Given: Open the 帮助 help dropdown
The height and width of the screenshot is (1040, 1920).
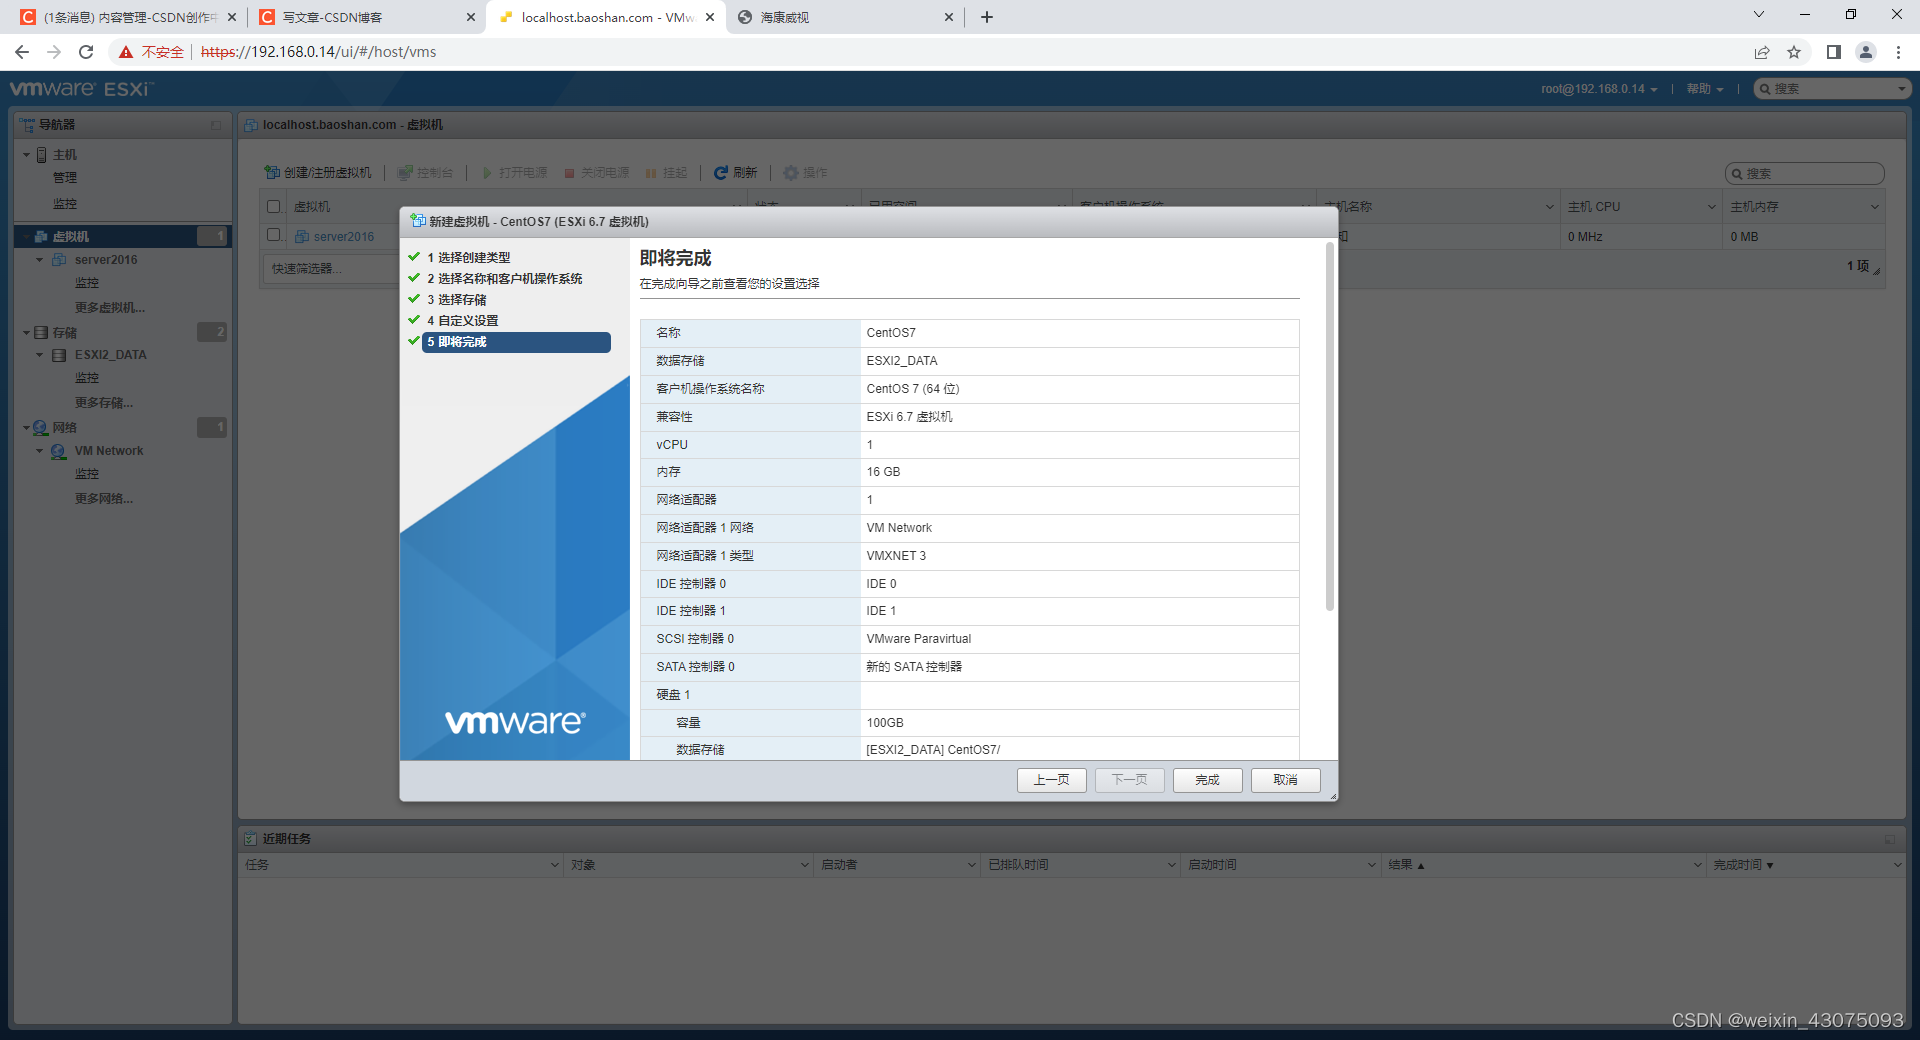Looking at the screenshot, I should click(x=1705, y=89).
